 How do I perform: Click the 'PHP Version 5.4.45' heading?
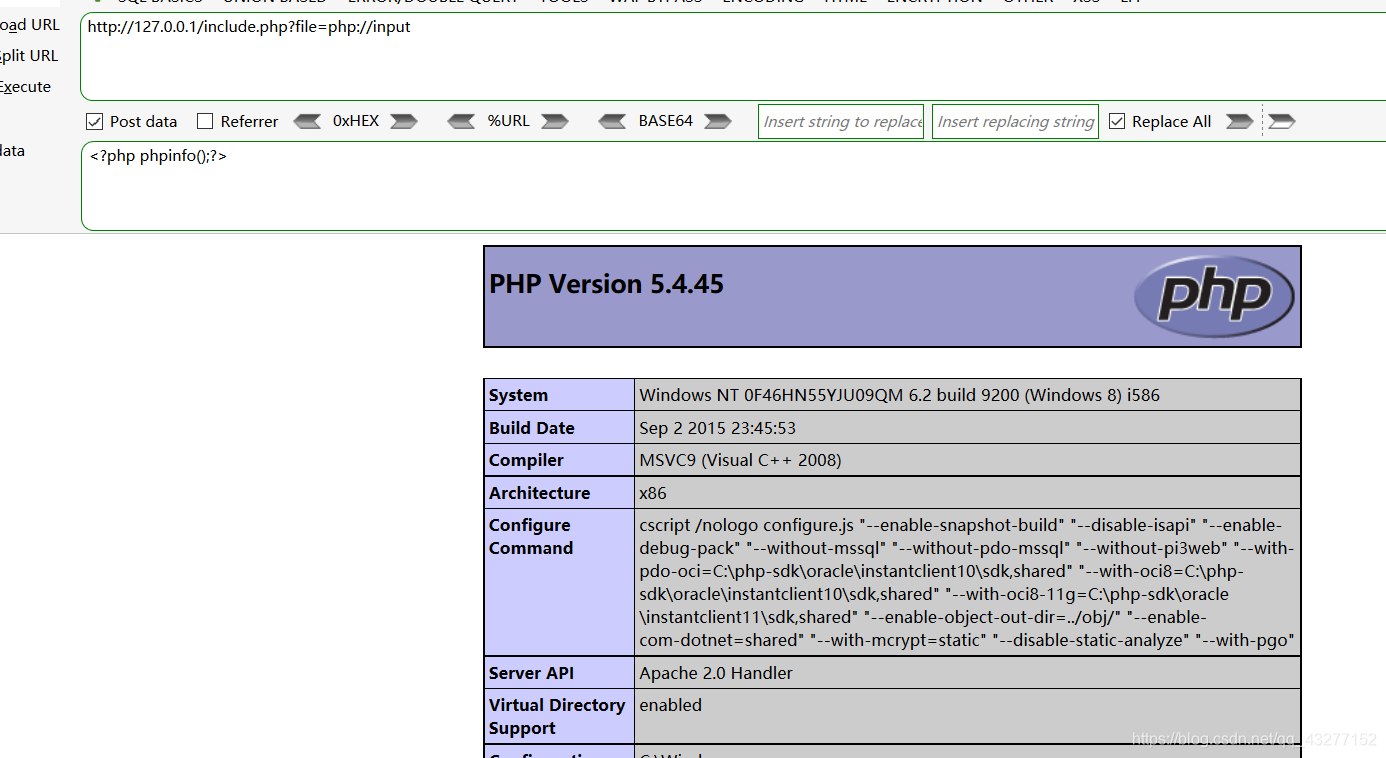[x=606, y=284]
